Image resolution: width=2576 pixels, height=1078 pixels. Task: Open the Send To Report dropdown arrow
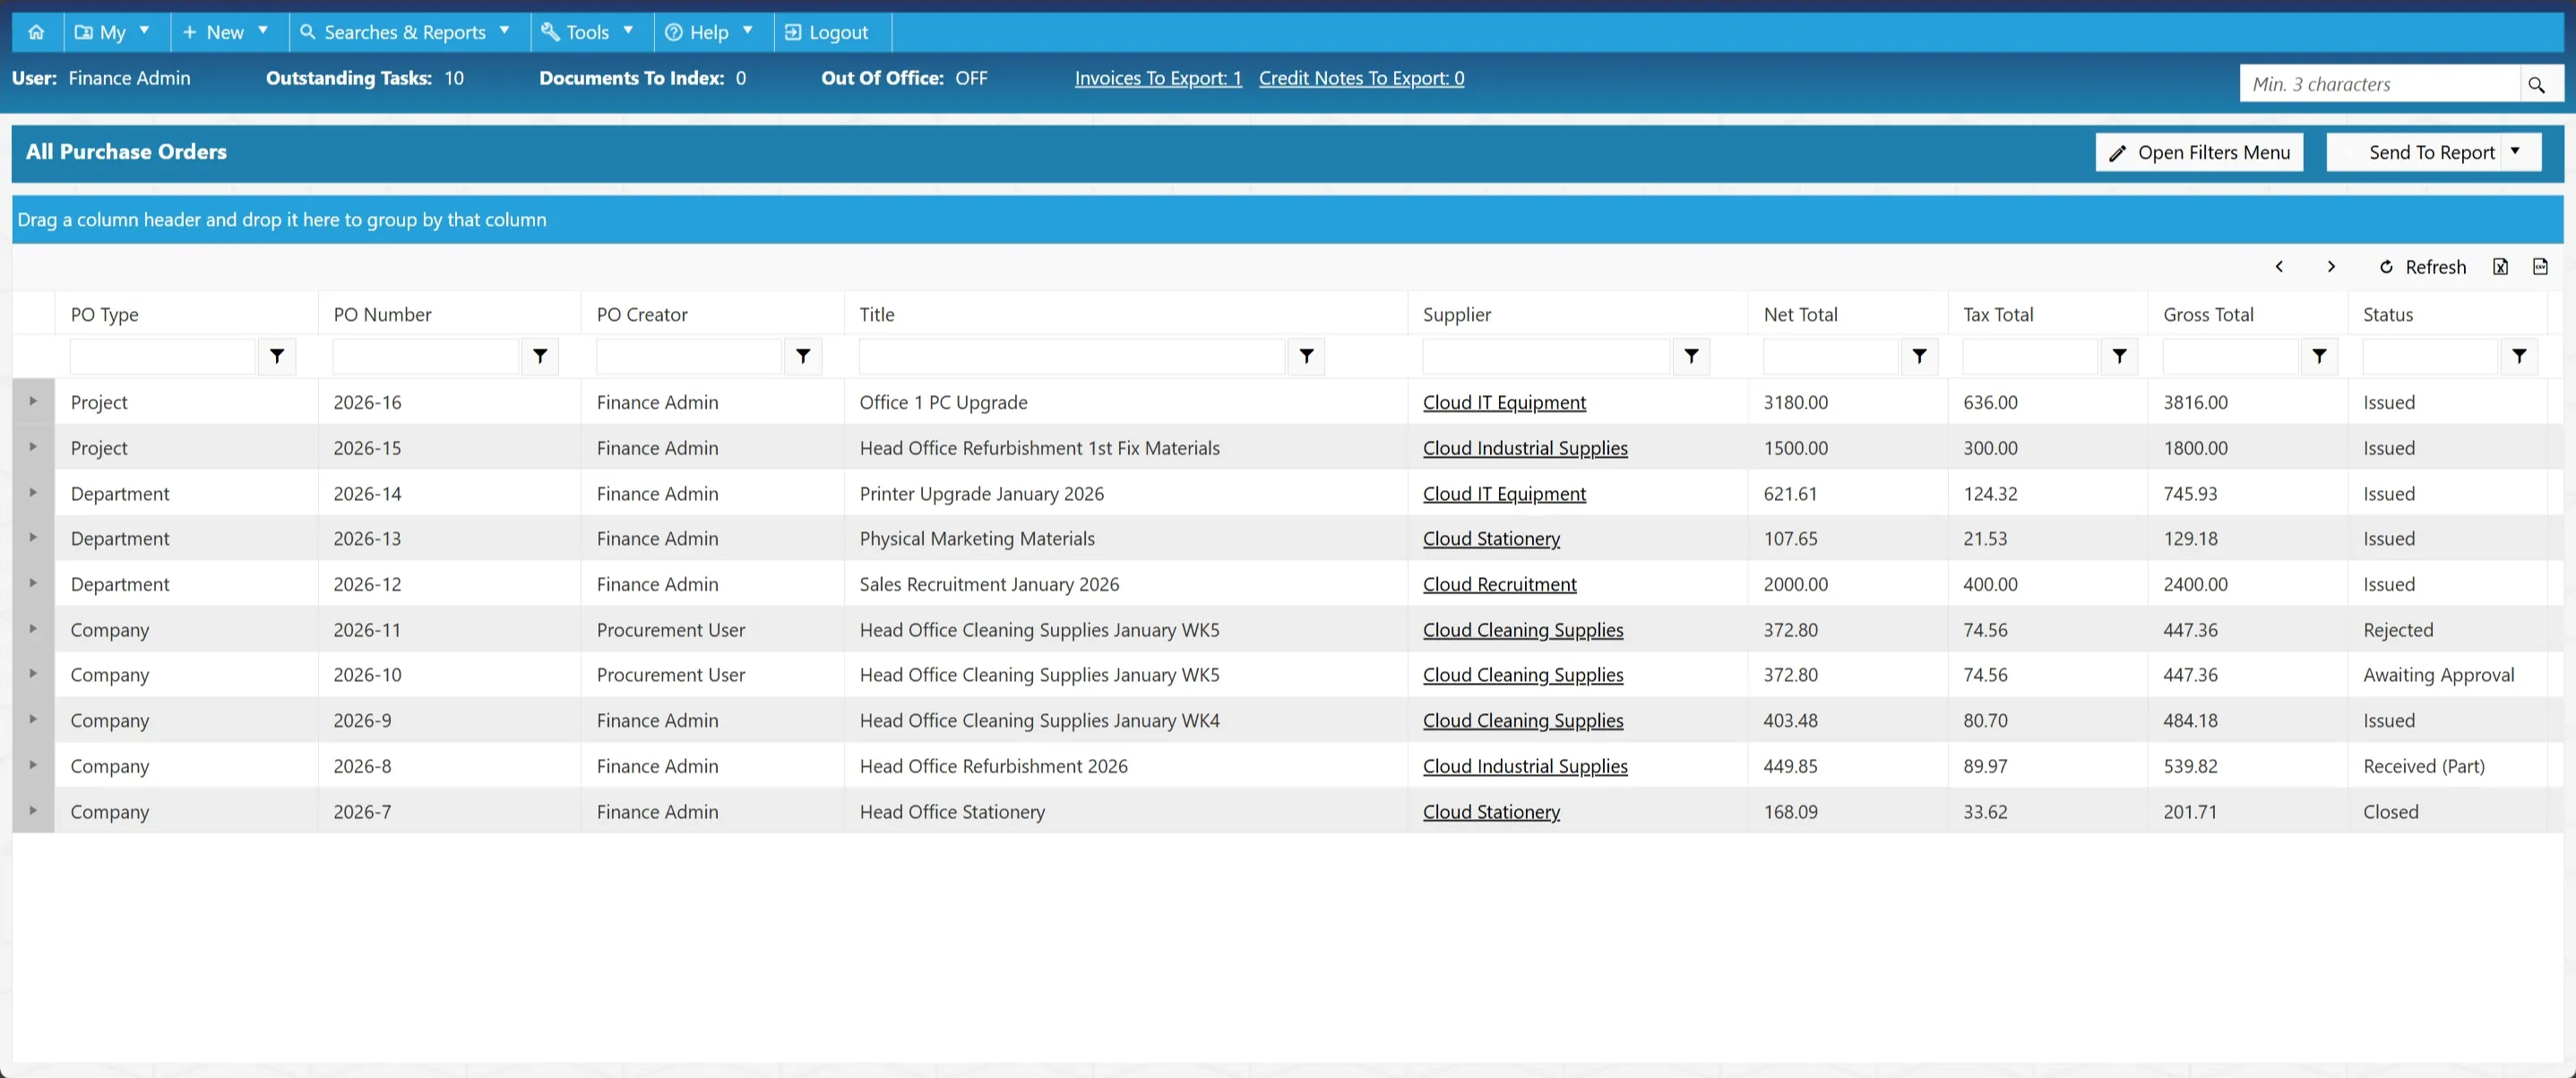pos(2516,152)
